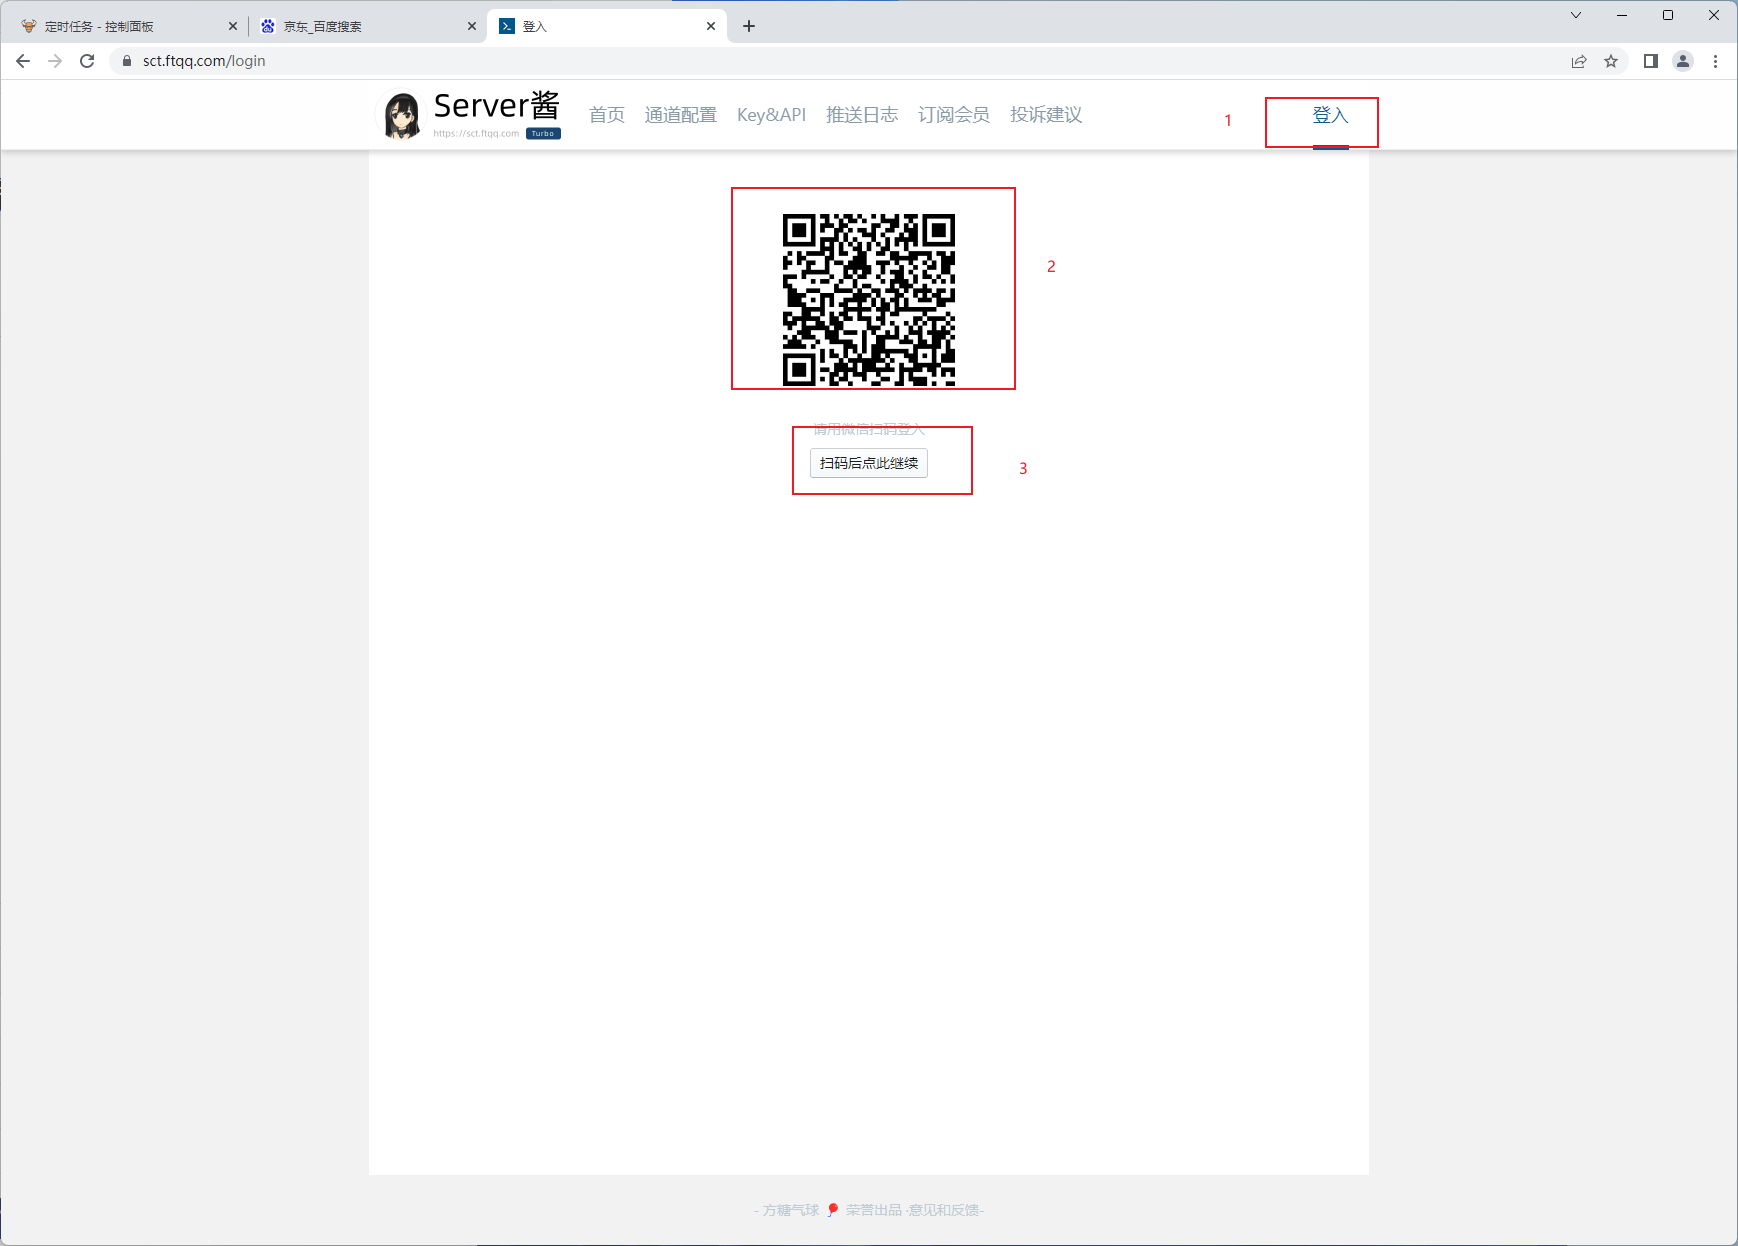Open a new tab with plus icon
The width and height of the screenshot is (1738, 1246).
coord(749,26)
